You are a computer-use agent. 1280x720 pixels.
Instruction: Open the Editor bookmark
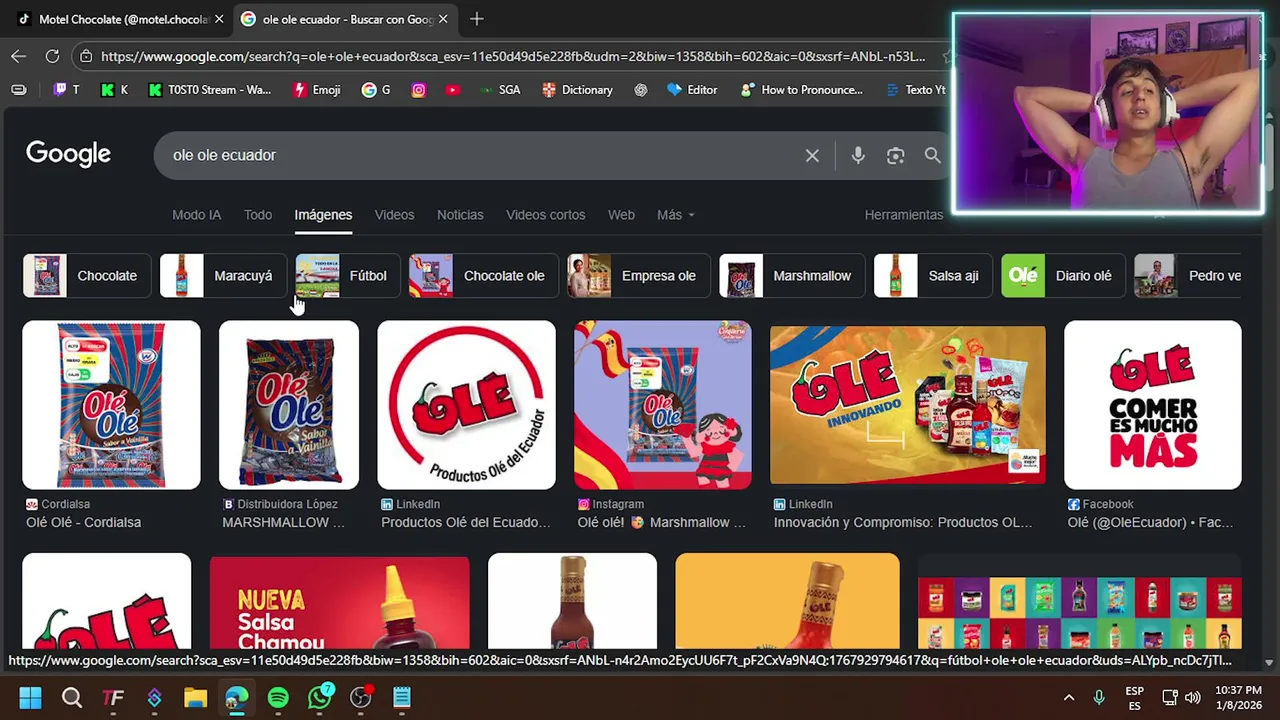click(692, 90)
